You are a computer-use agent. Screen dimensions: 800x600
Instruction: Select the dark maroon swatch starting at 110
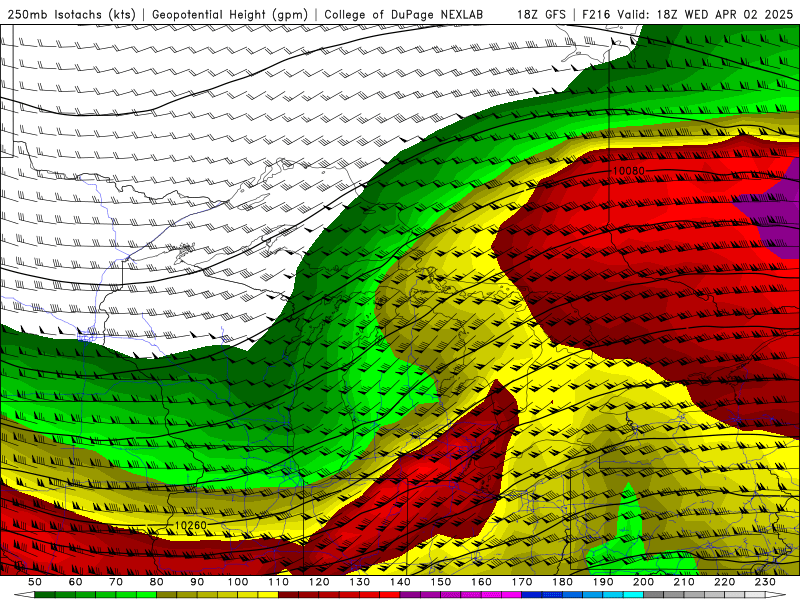289,595
